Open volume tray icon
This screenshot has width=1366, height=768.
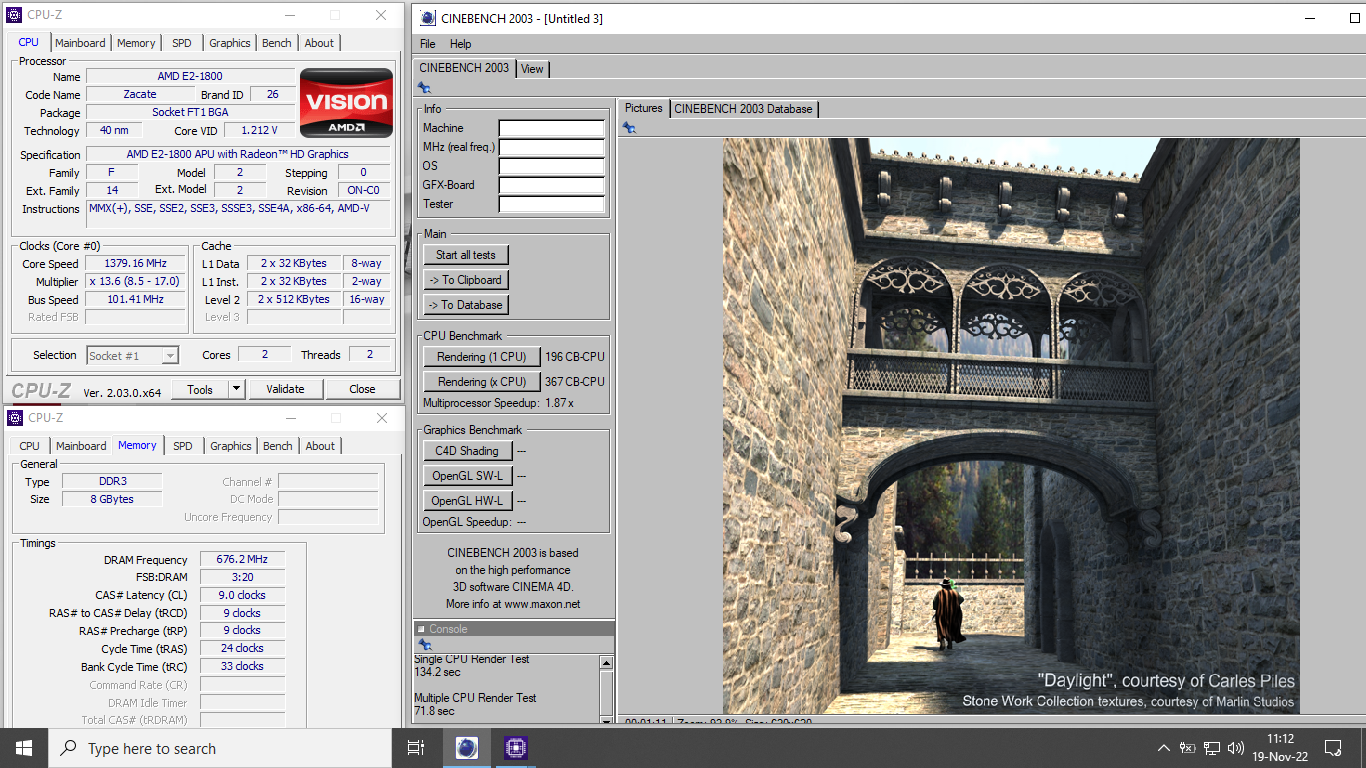tap(1236, 748)
